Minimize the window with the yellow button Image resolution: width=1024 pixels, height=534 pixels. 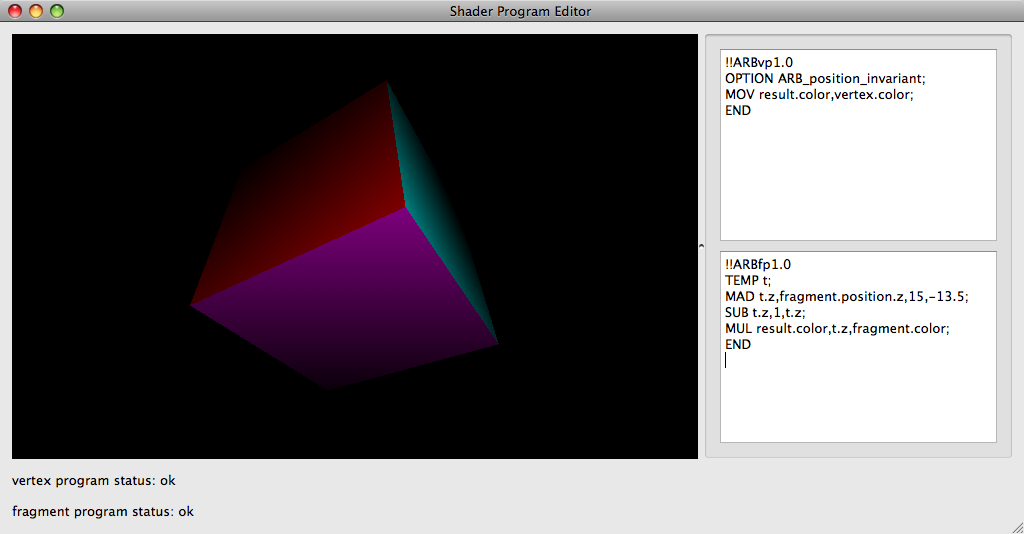36,11
